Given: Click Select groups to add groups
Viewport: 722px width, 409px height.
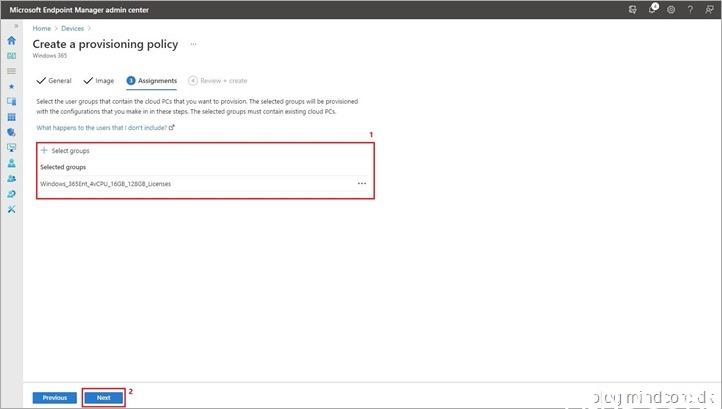Looking at the screenshot, I should pyautogui.click(x=69, y=150).
